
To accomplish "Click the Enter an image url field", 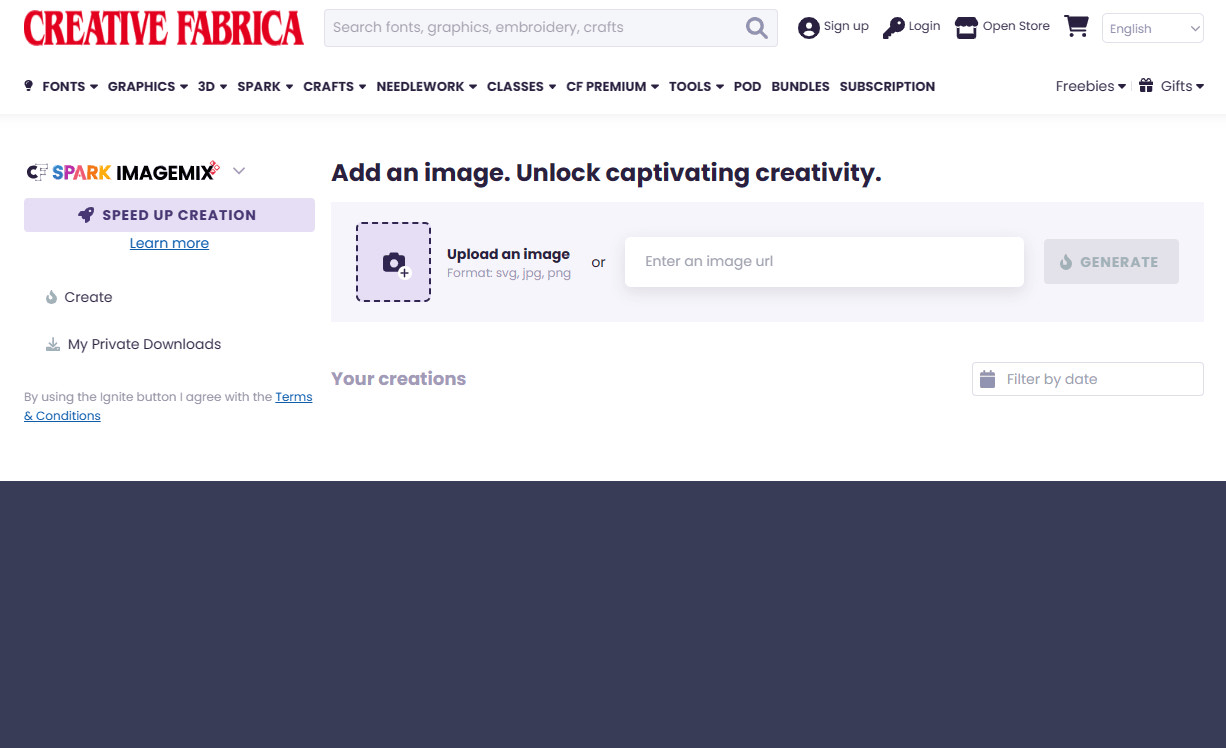I will pyautogui.click(x=824, y=262).
